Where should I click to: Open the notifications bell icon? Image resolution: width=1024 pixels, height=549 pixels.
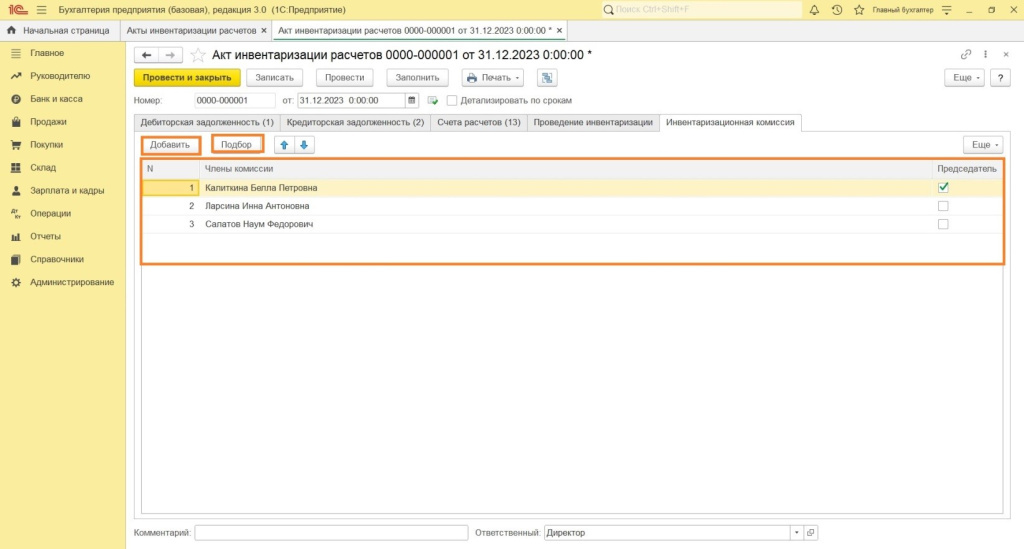(814, 10)
